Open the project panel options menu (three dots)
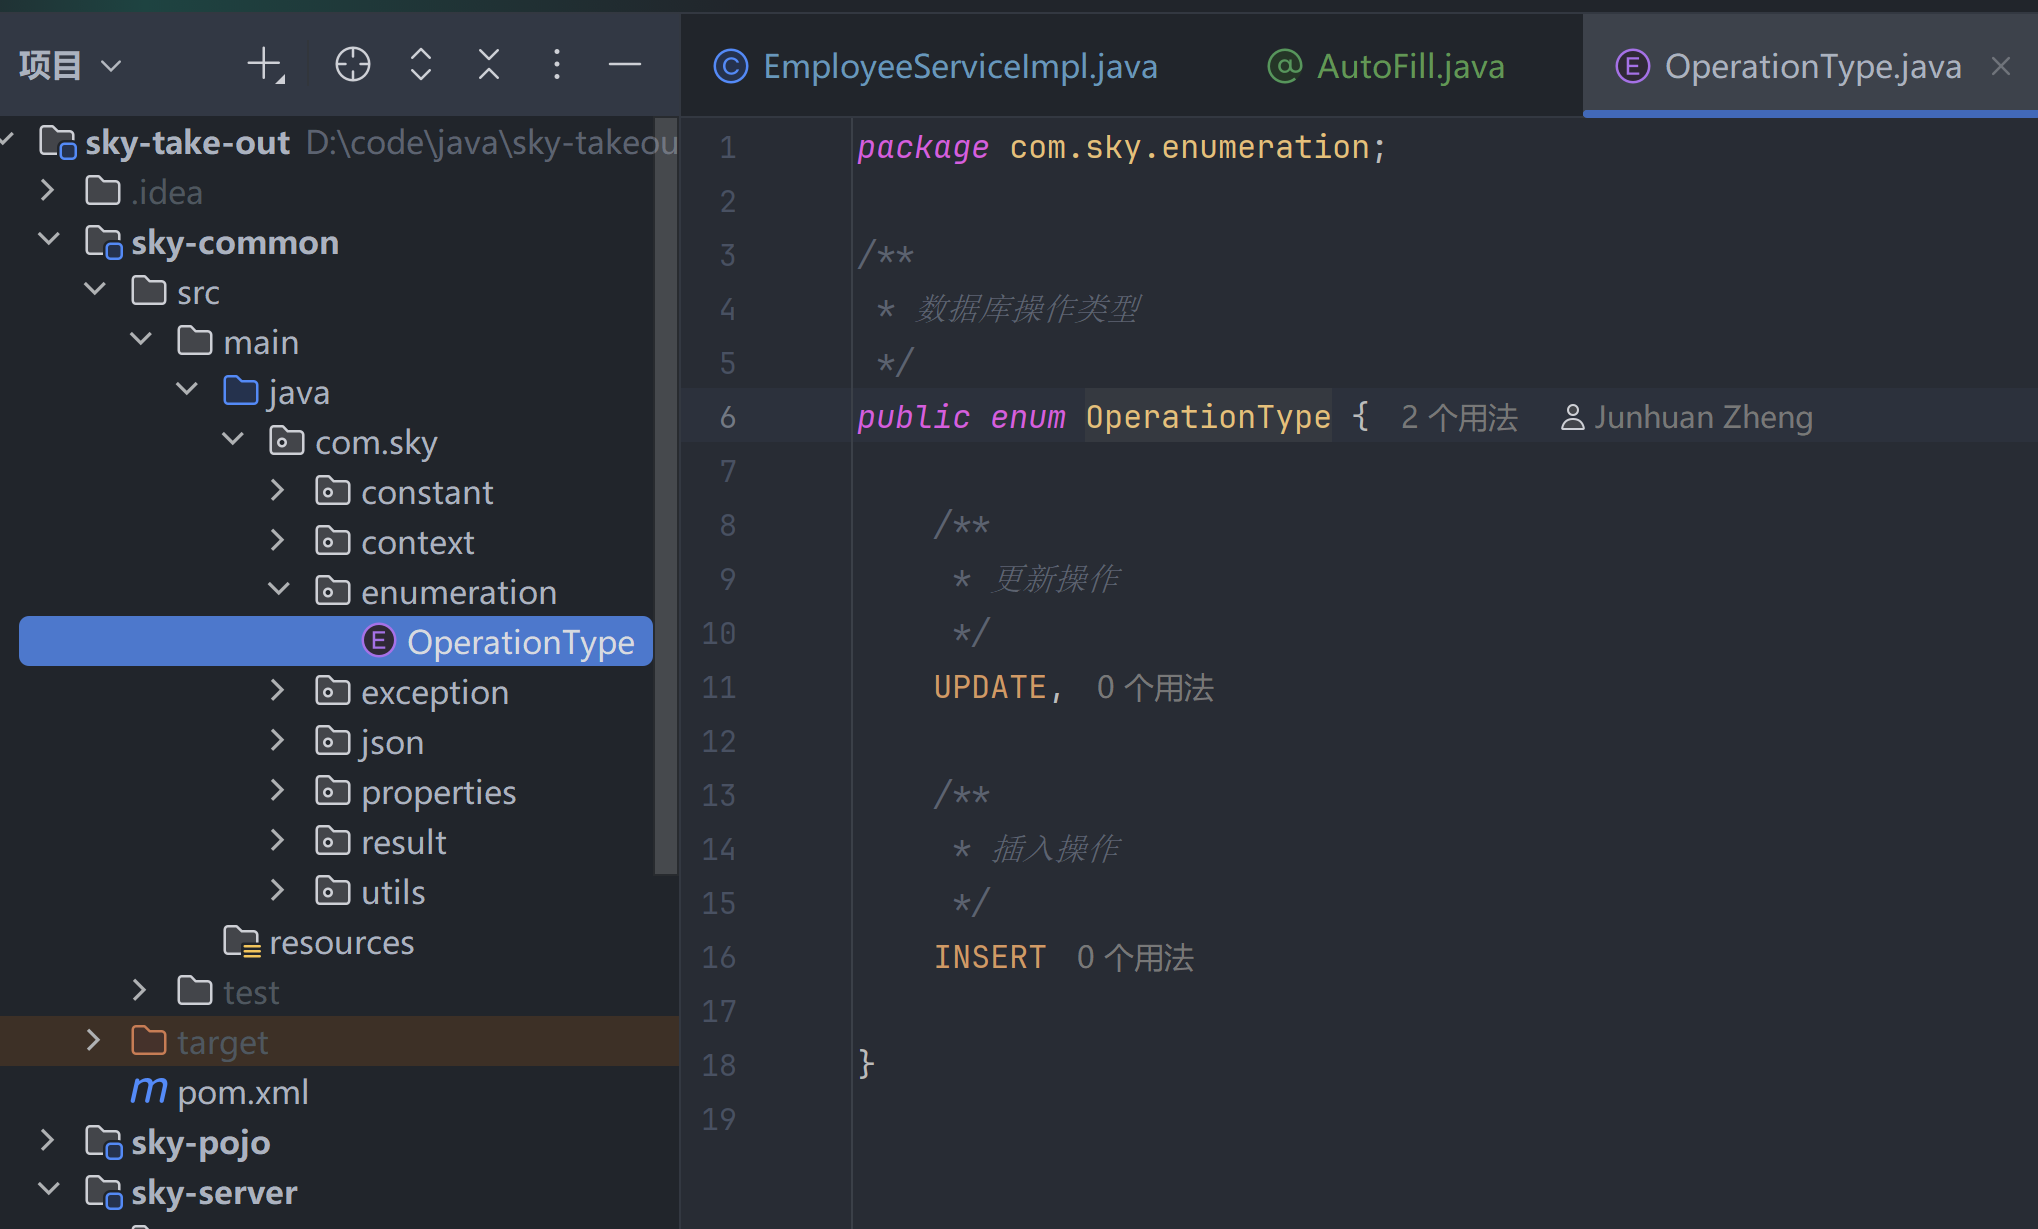 tap(557, 65)
